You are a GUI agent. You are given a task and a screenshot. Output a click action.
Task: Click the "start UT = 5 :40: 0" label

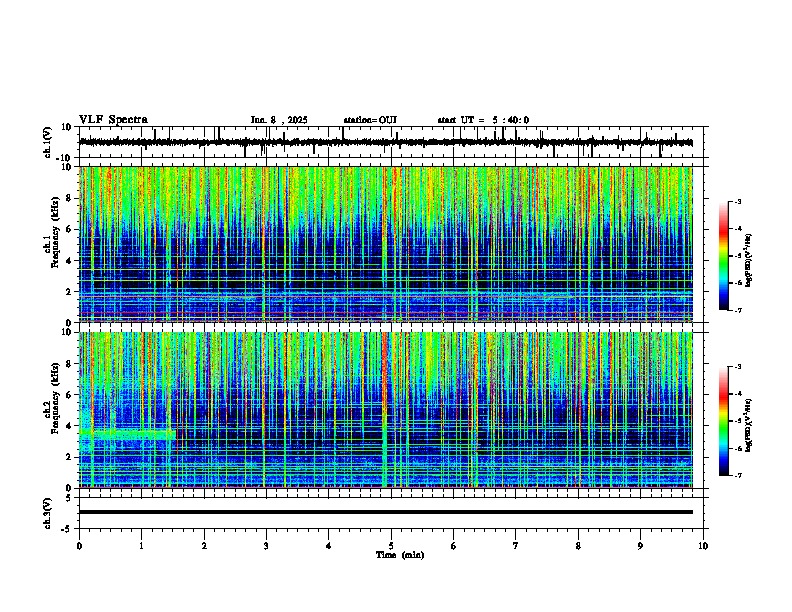click(483, 120)
